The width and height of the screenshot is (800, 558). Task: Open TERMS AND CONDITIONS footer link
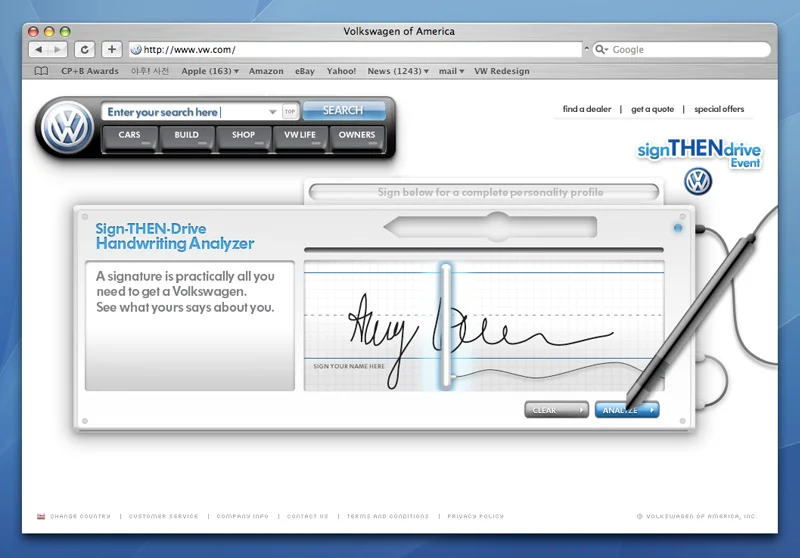click(x=388, y=516)
